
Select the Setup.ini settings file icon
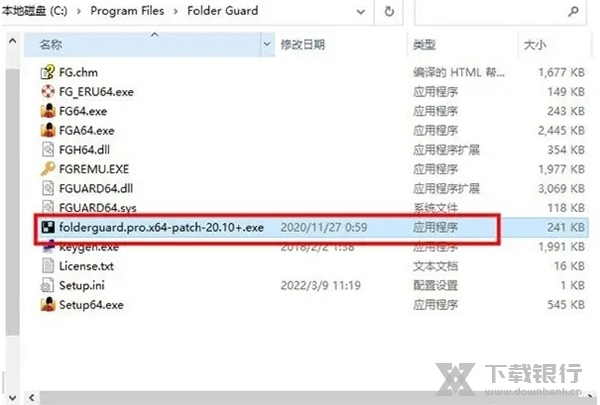(48, 285)
